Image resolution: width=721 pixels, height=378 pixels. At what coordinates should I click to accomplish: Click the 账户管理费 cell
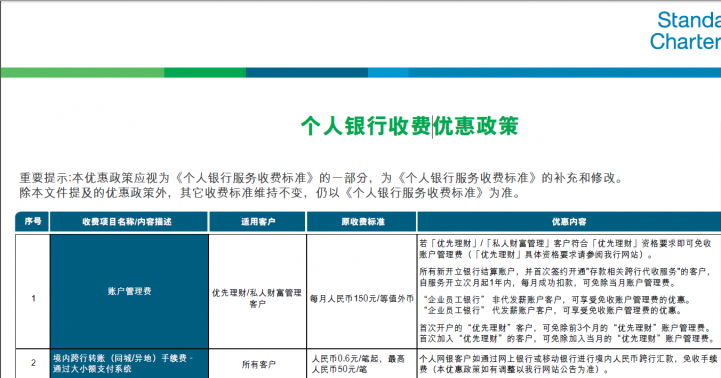(129, 291)
